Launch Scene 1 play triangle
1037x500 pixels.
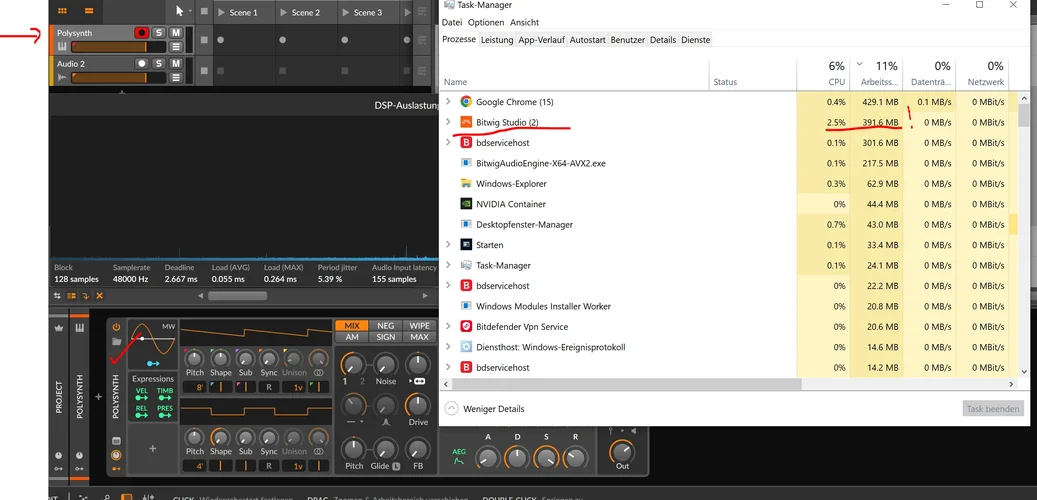[x=222, y=13]
